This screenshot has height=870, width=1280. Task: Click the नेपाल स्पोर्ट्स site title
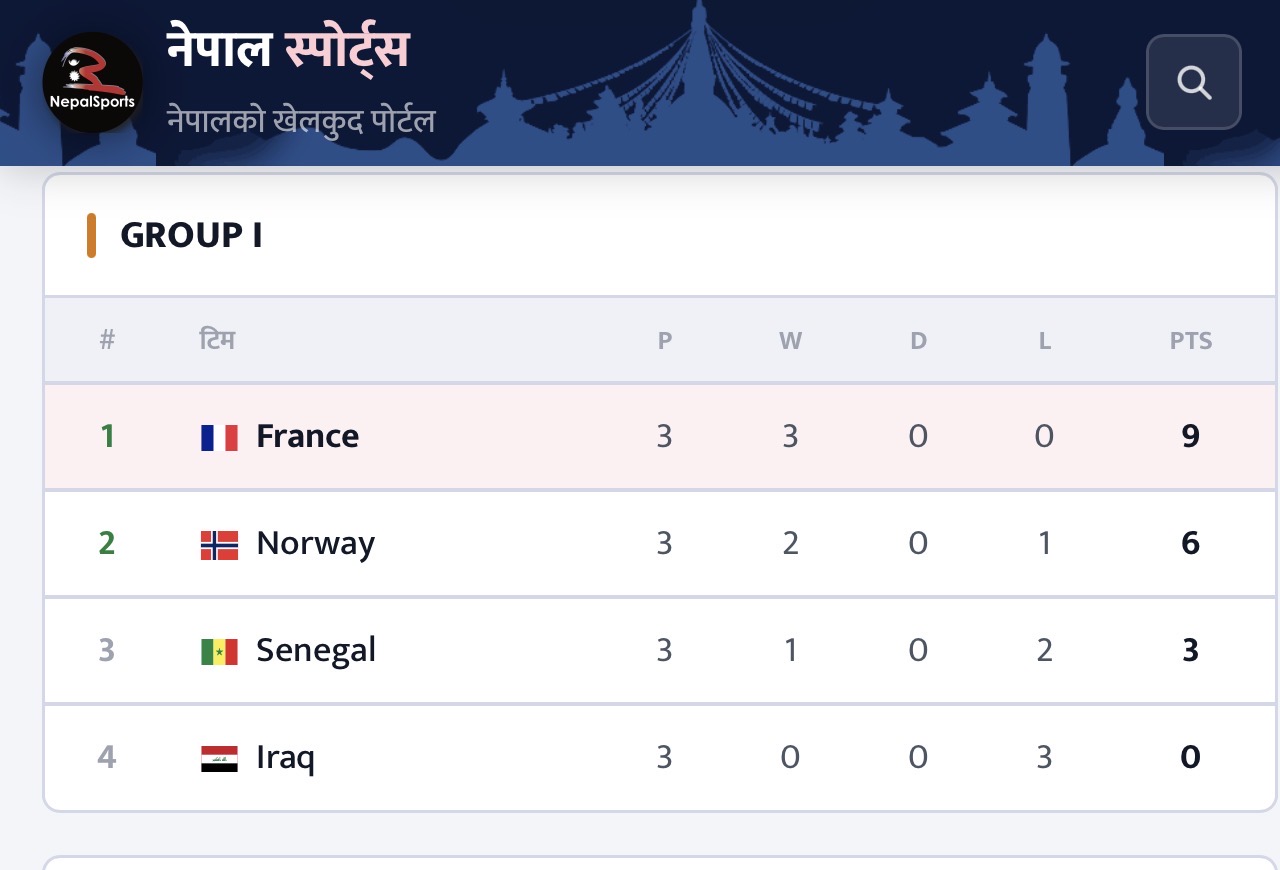tap(288, 50)
